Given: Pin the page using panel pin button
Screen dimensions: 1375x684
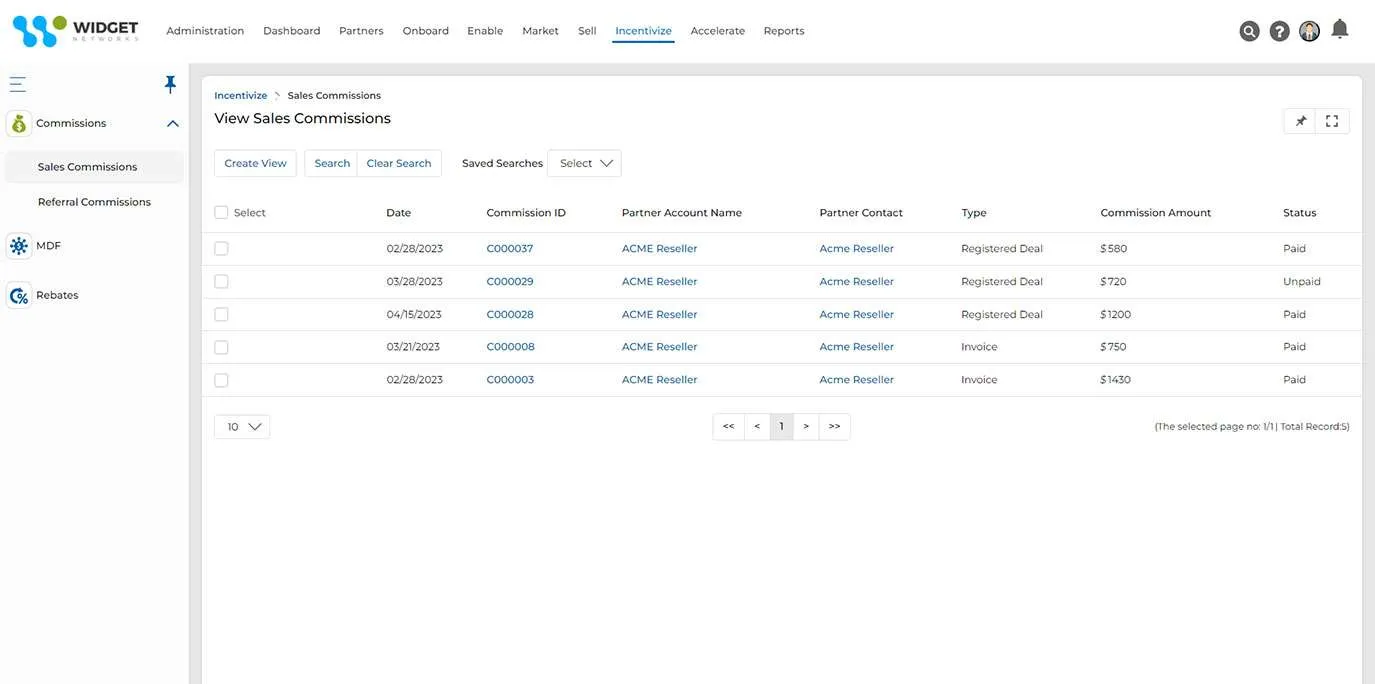Looking at the screenshot, I should click(x=1301, y=121).
